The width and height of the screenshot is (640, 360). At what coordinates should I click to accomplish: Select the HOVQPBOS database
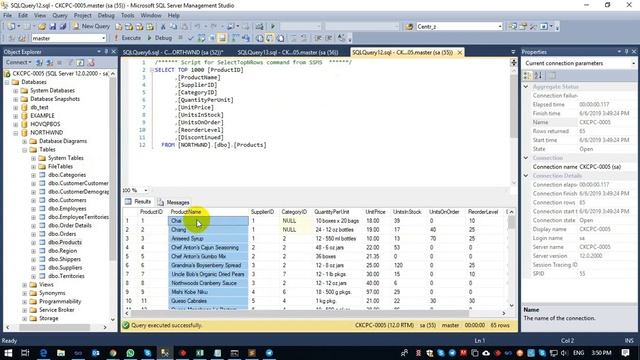45,124
